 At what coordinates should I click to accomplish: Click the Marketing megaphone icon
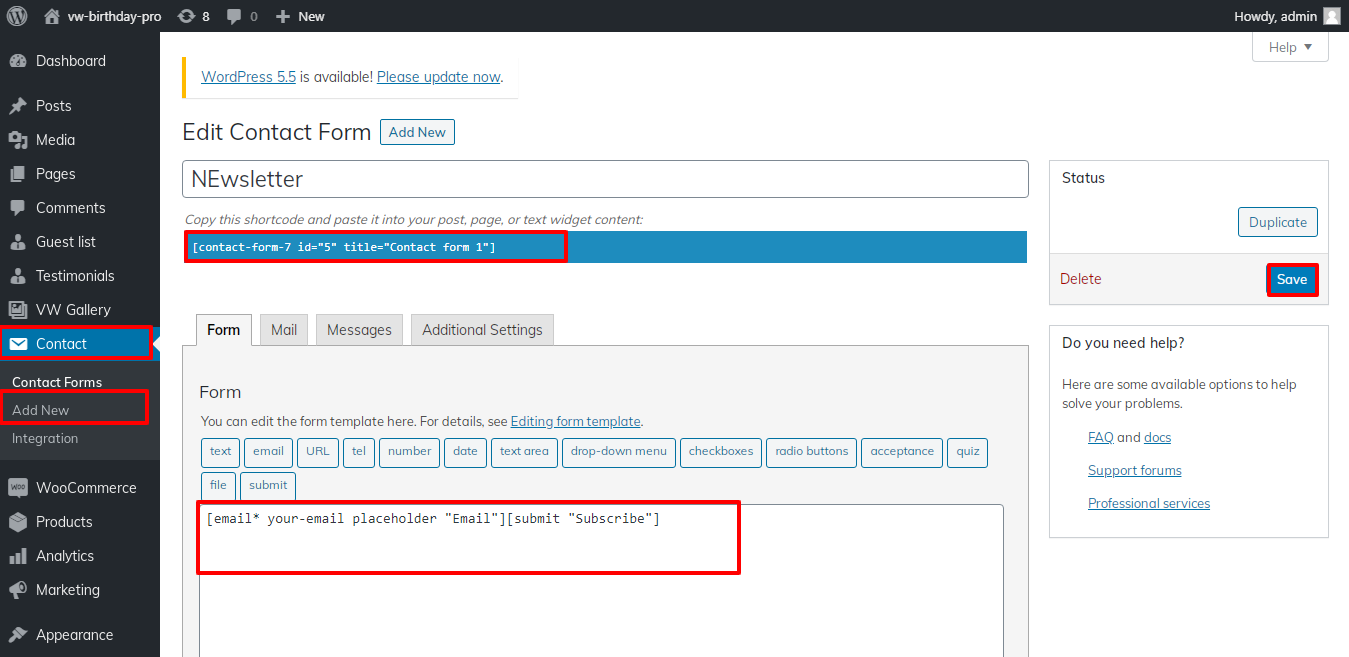18,590
